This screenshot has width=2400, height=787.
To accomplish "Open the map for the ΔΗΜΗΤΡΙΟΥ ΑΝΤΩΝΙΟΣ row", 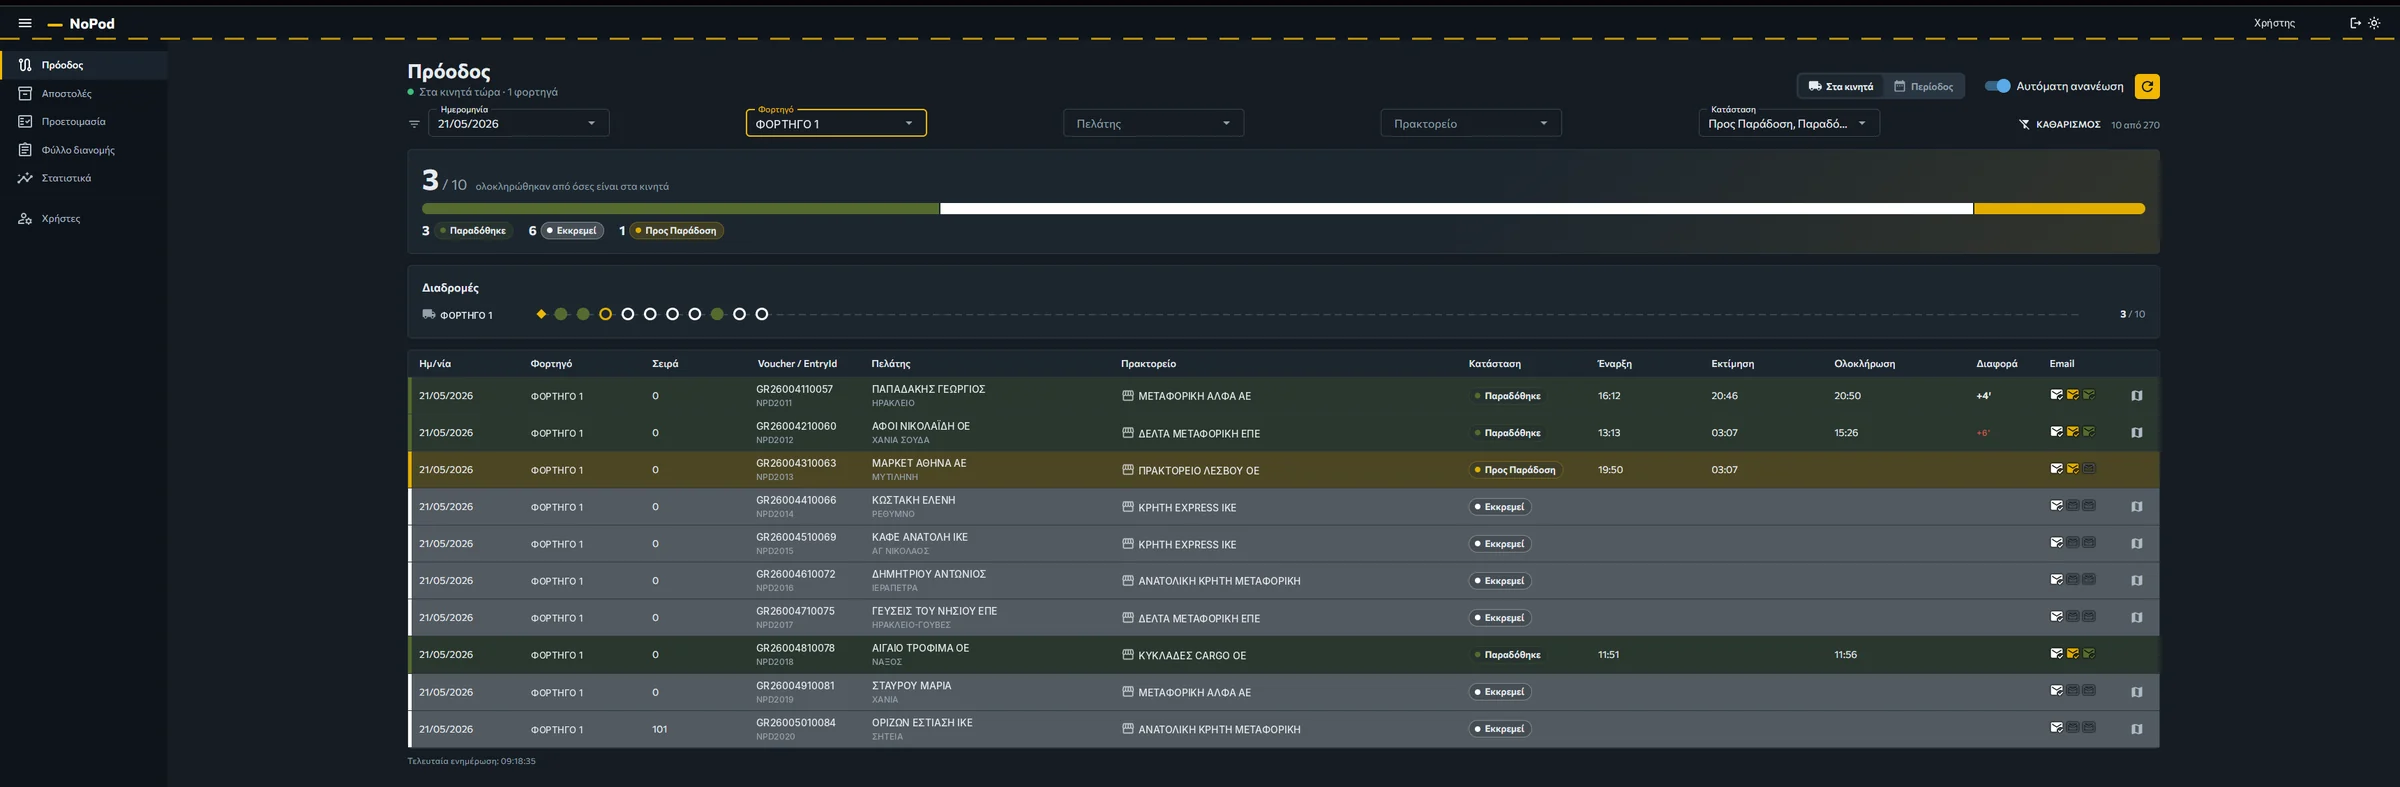I will click(2137, 581).
